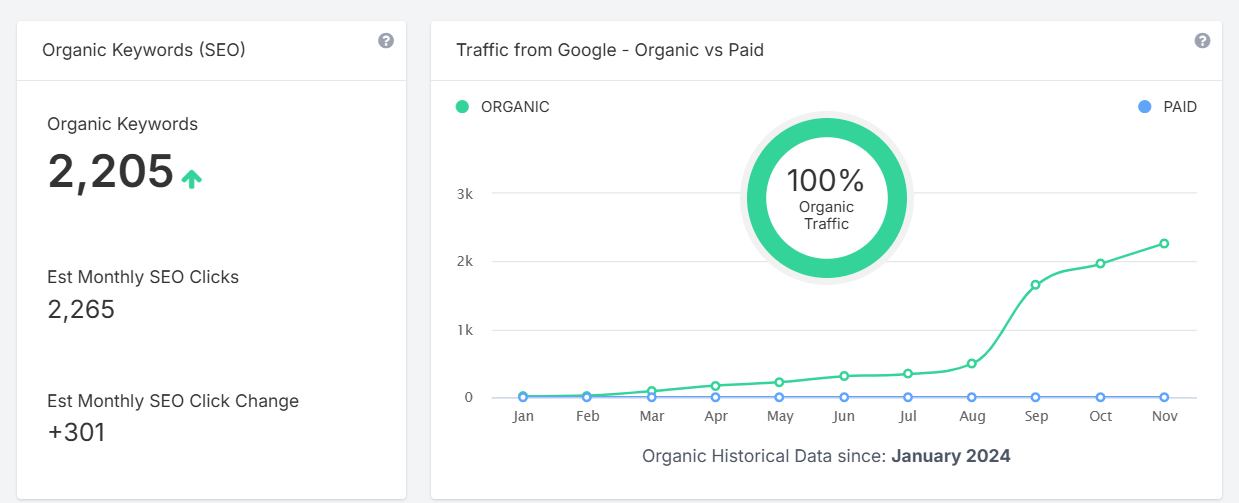This screenshot has width=1239, height=503.
Task: Select the Nov organic data point
Action: (1164, 243)
